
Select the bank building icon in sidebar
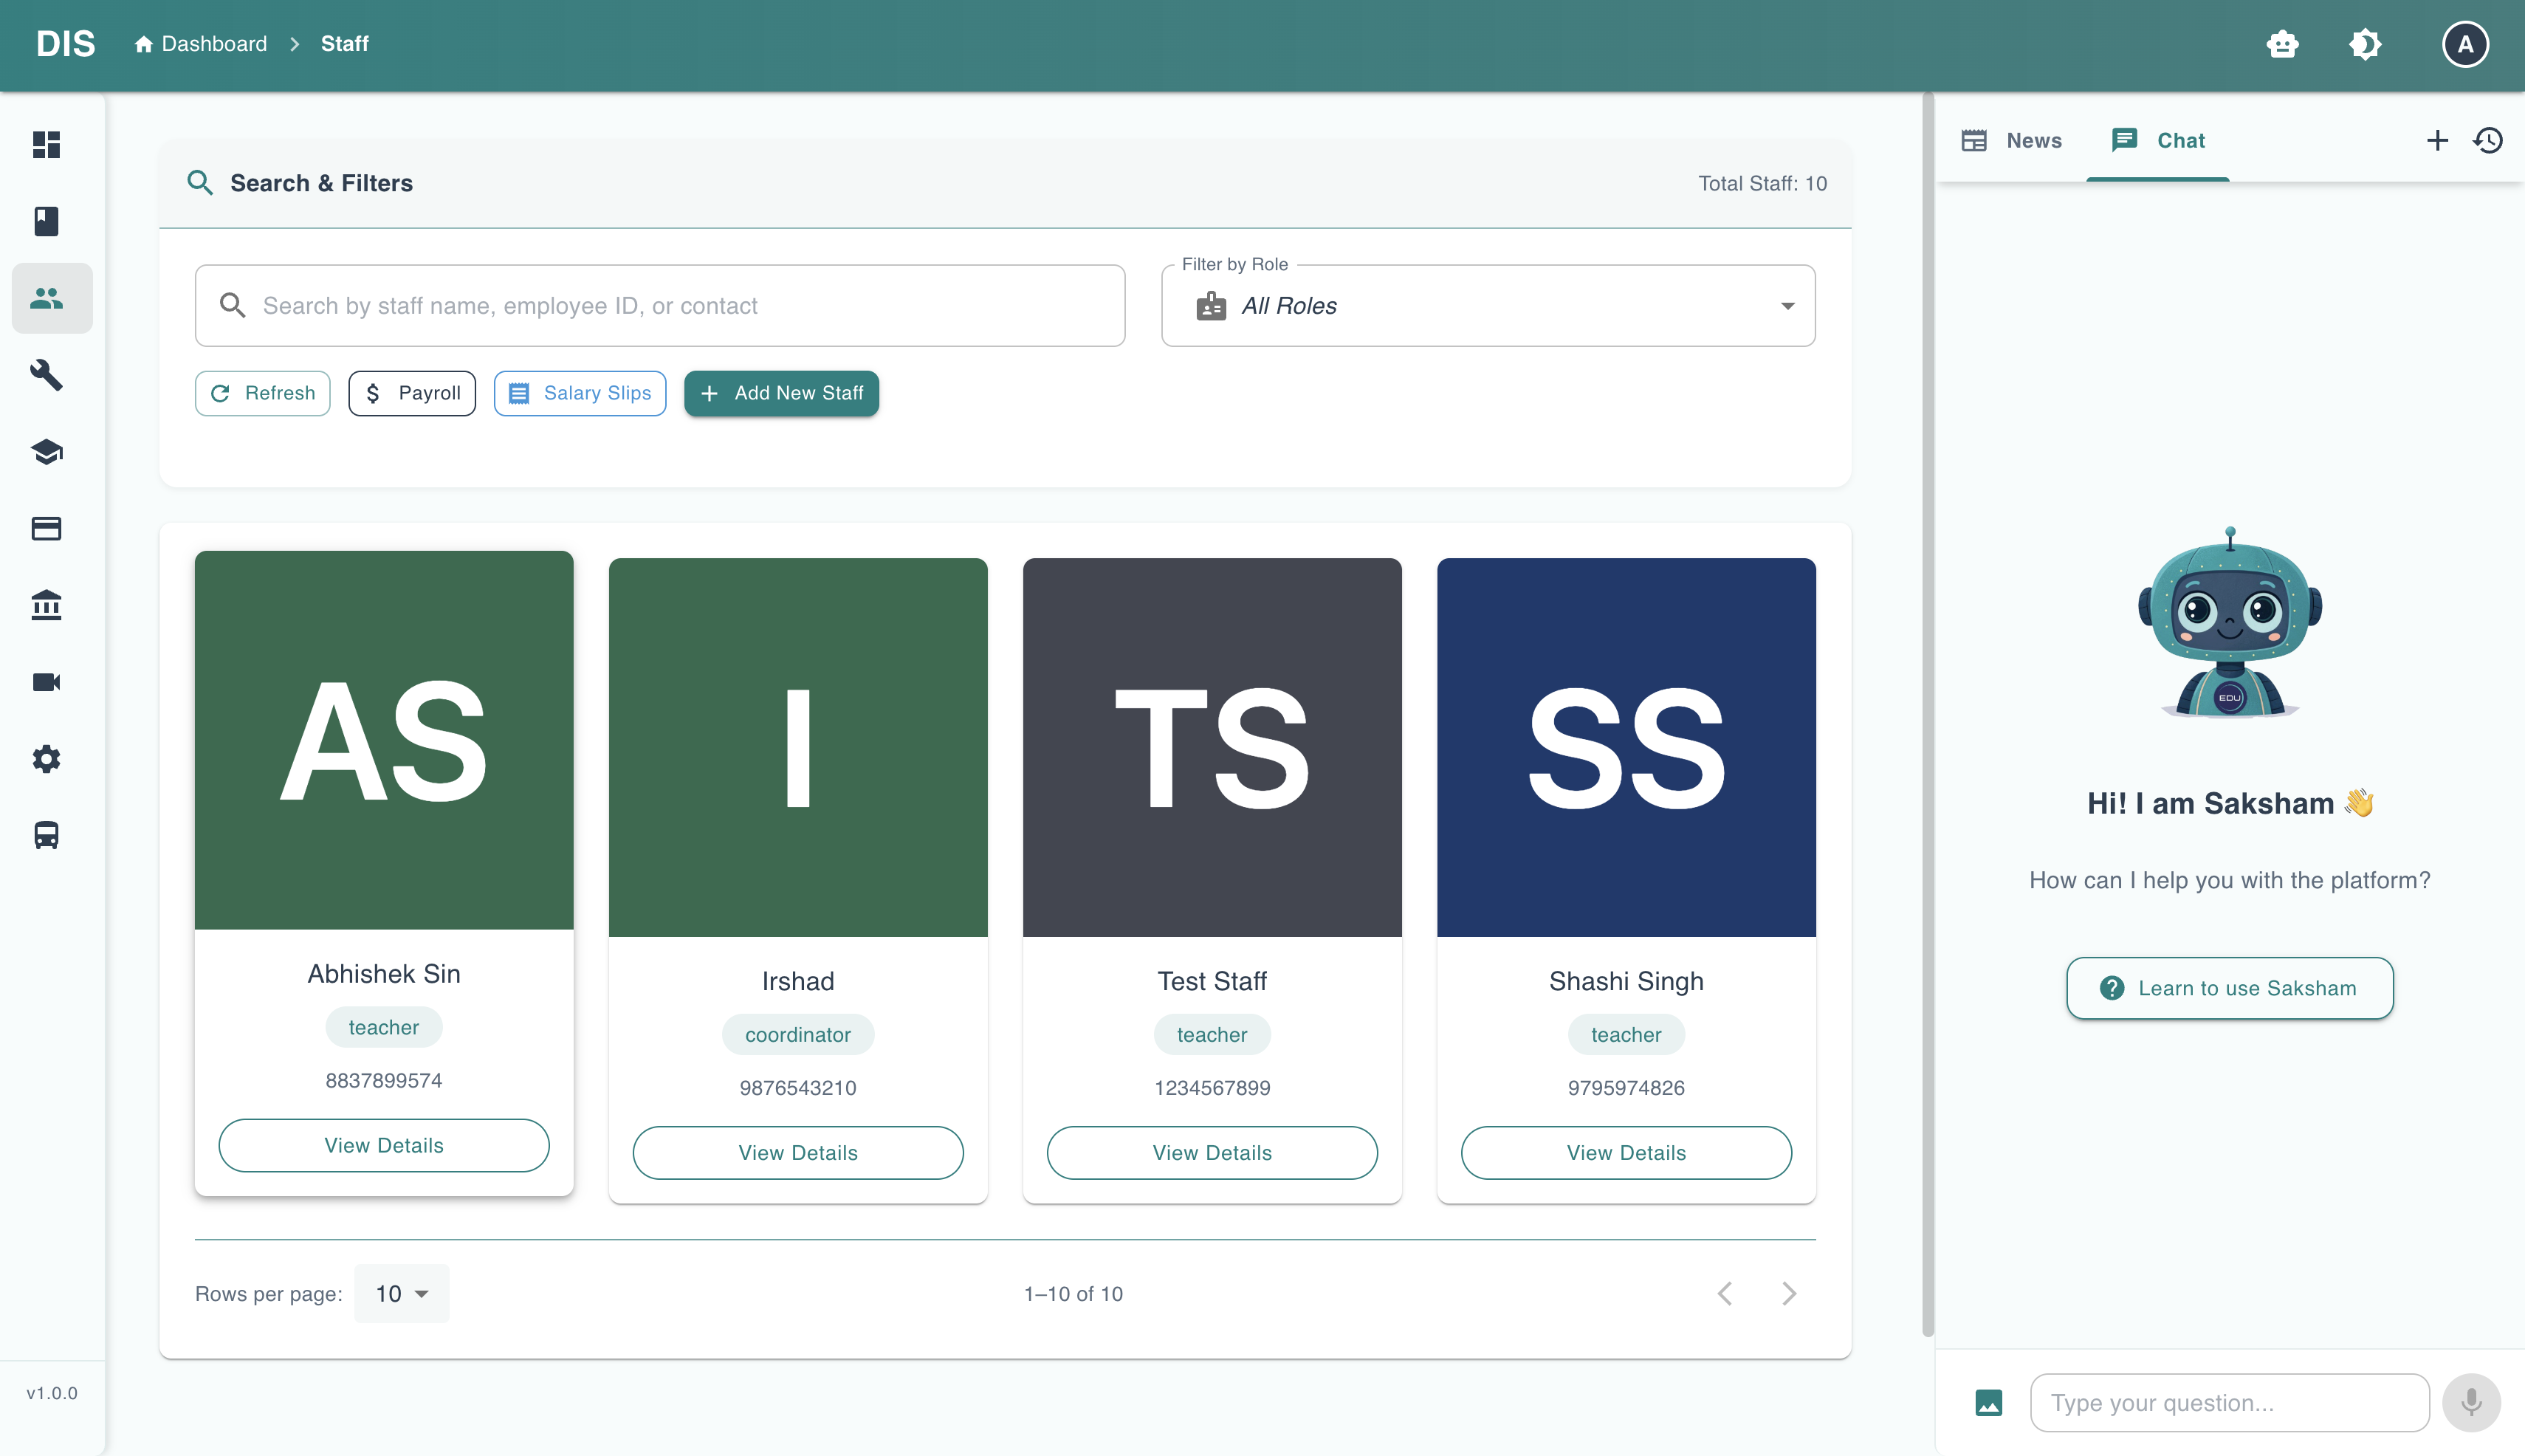(x=46, y=605)
